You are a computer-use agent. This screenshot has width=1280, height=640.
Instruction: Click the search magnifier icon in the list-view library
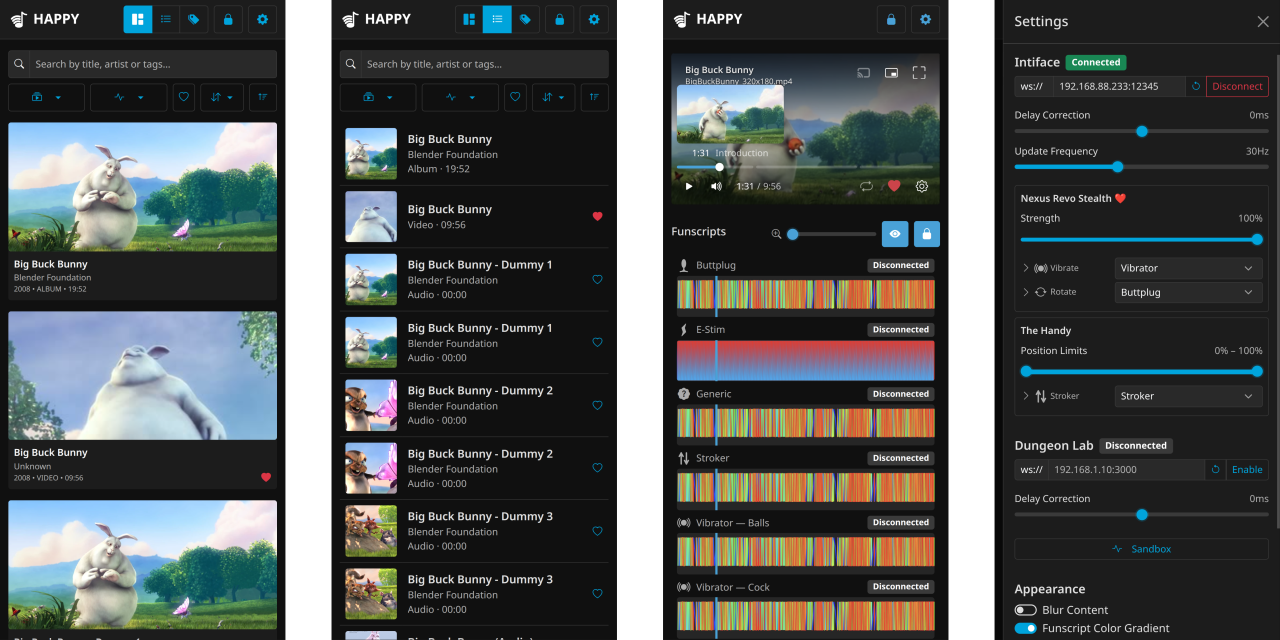pos(351,64)
